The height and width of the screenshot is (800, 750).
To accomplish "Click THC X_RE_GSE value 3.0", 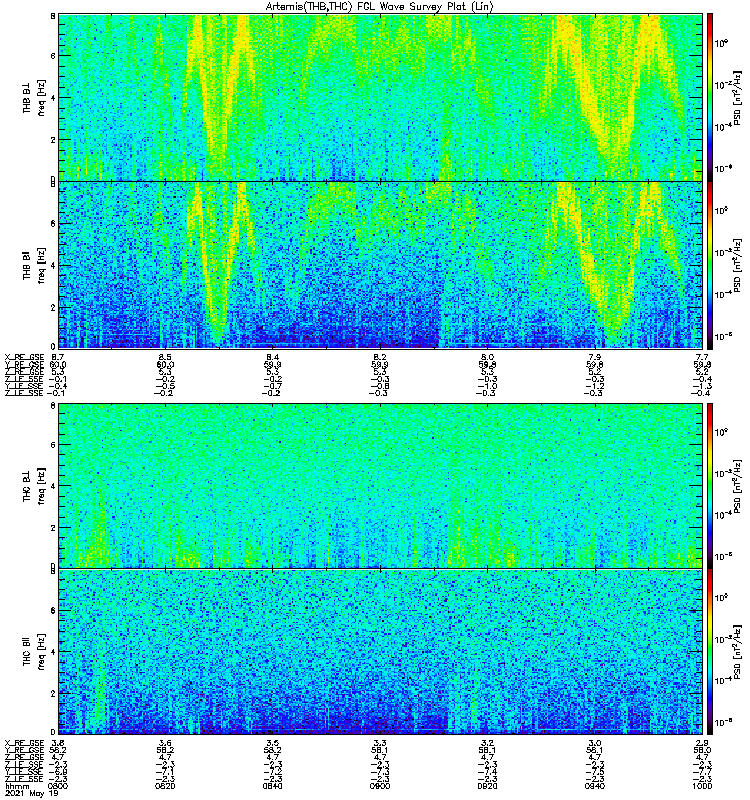I will coord(595,743).
